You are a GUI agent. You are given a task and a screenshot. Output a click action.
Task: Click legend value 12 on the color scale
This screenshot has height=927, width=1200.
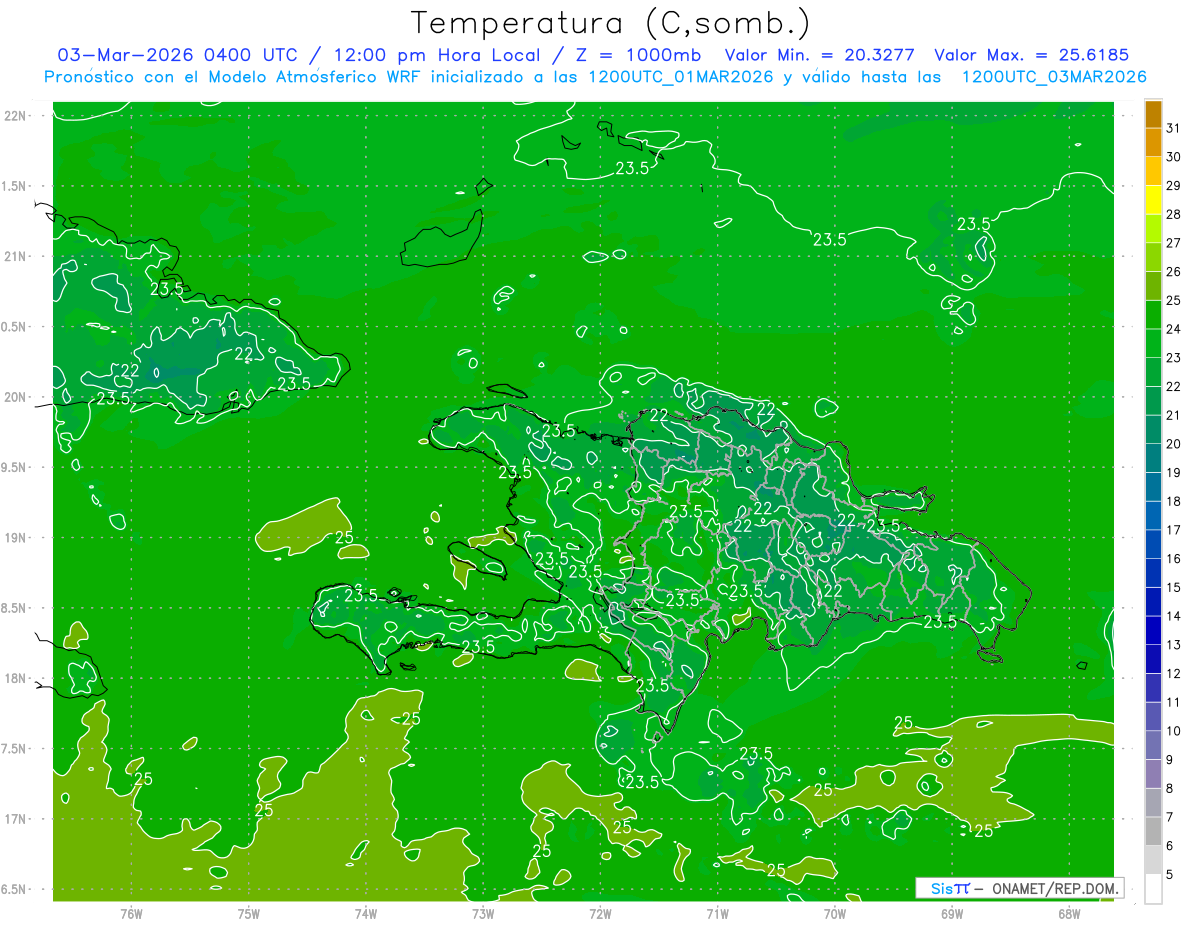(1173, 674)
